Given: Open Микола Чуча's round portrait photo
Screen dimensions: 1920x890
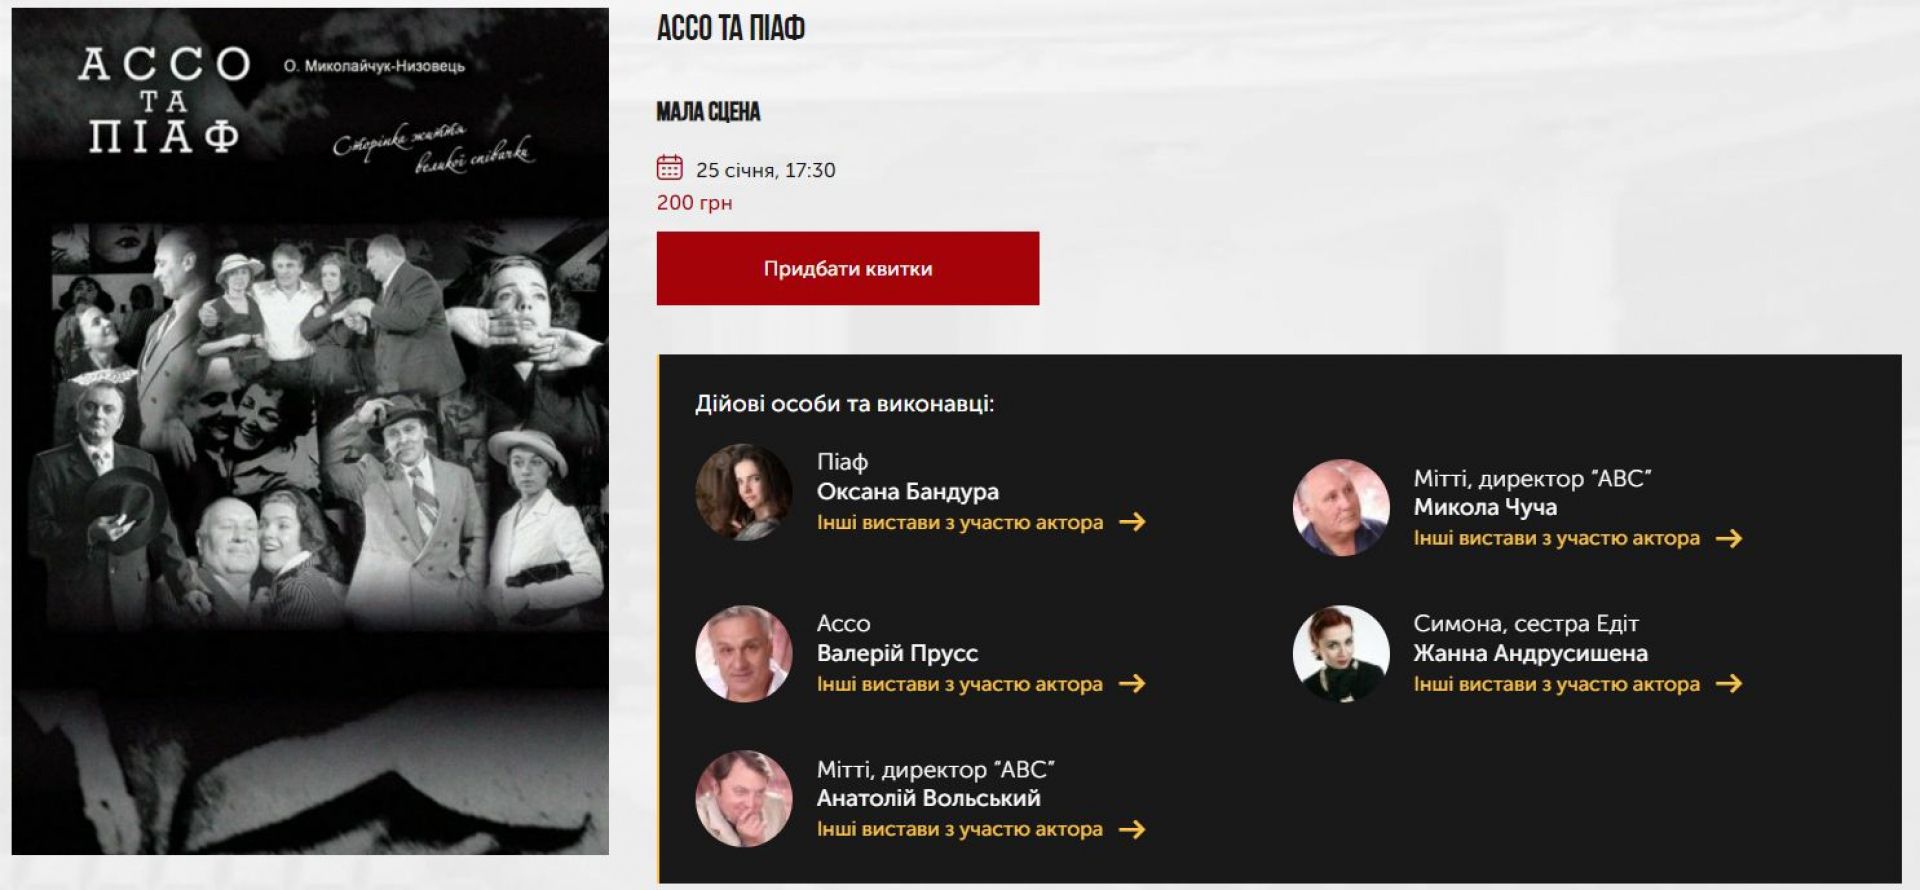Looking at the screenshot, I should pyautogui.click(x=1341, y=507).
